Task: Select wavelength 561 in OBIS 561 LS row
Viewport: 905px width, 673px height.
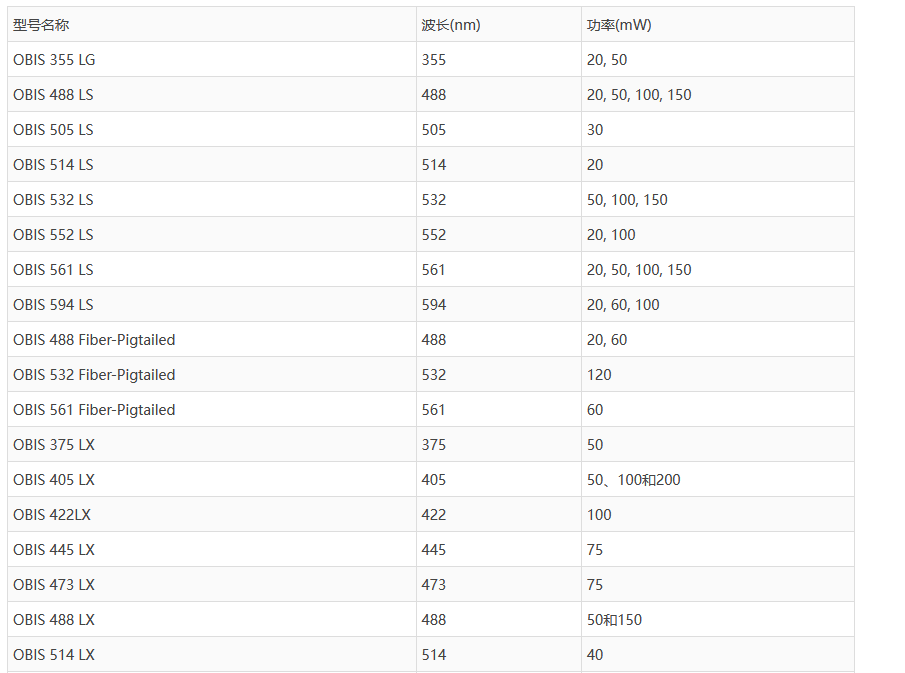Action: [434, 270]
